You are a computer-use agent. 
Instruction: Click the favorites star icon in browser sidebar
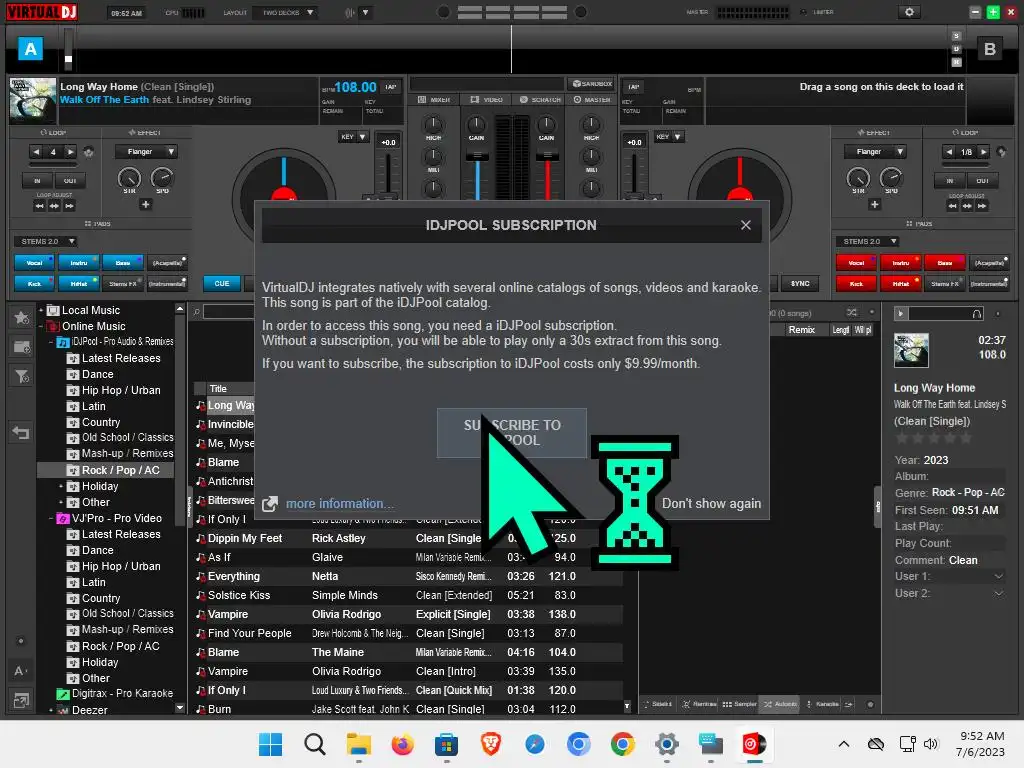click(21, 317)
